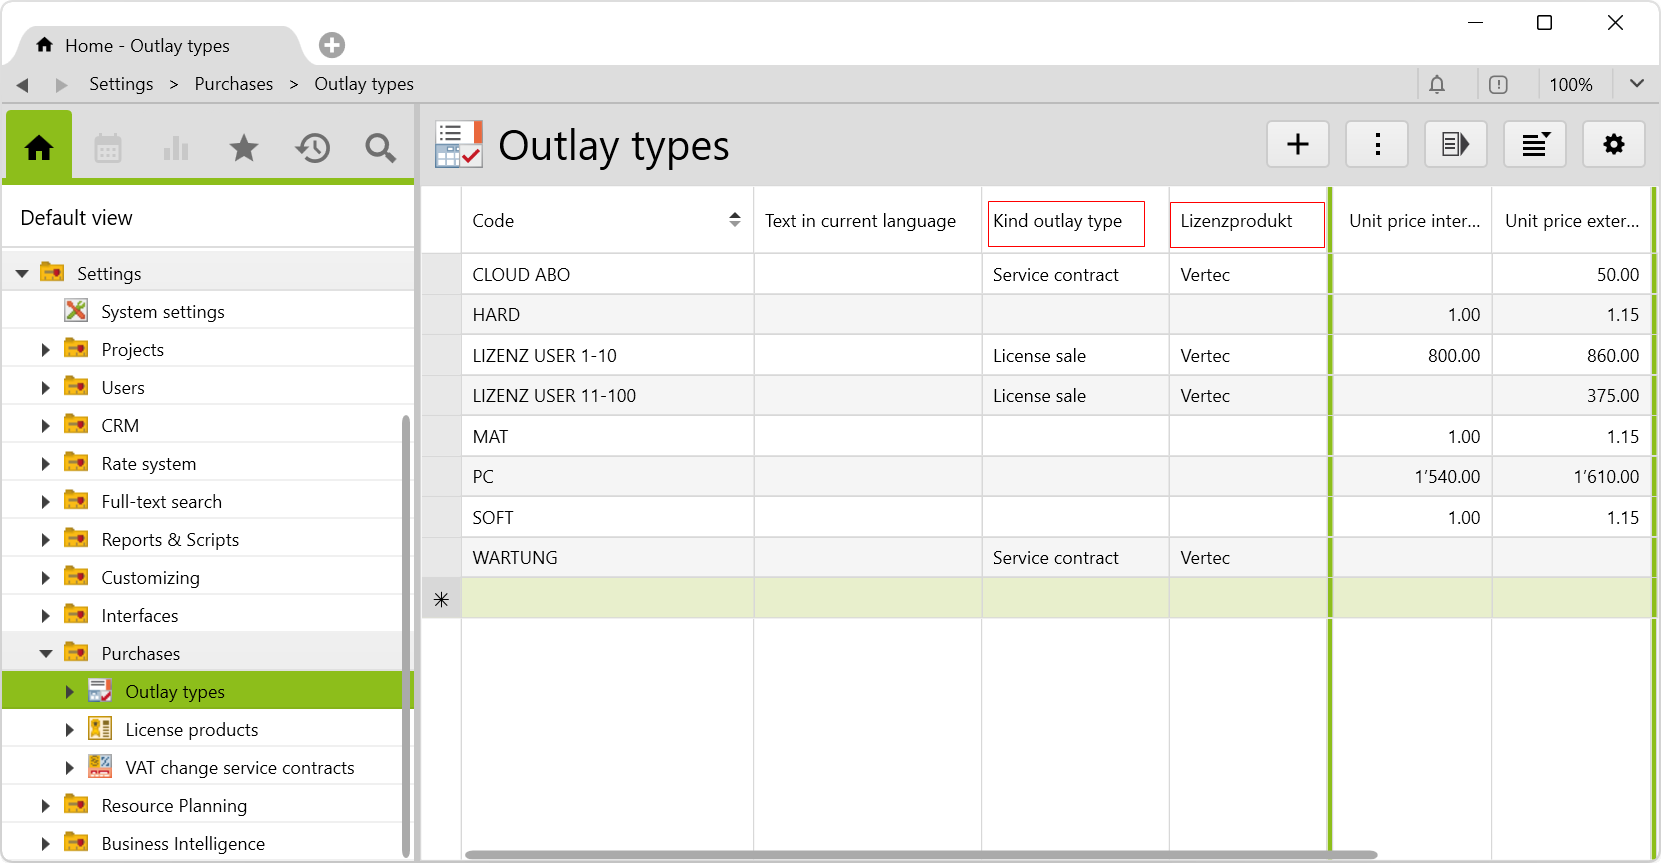Click the Home tab icon in sidebar

click(x=39, y=148)
